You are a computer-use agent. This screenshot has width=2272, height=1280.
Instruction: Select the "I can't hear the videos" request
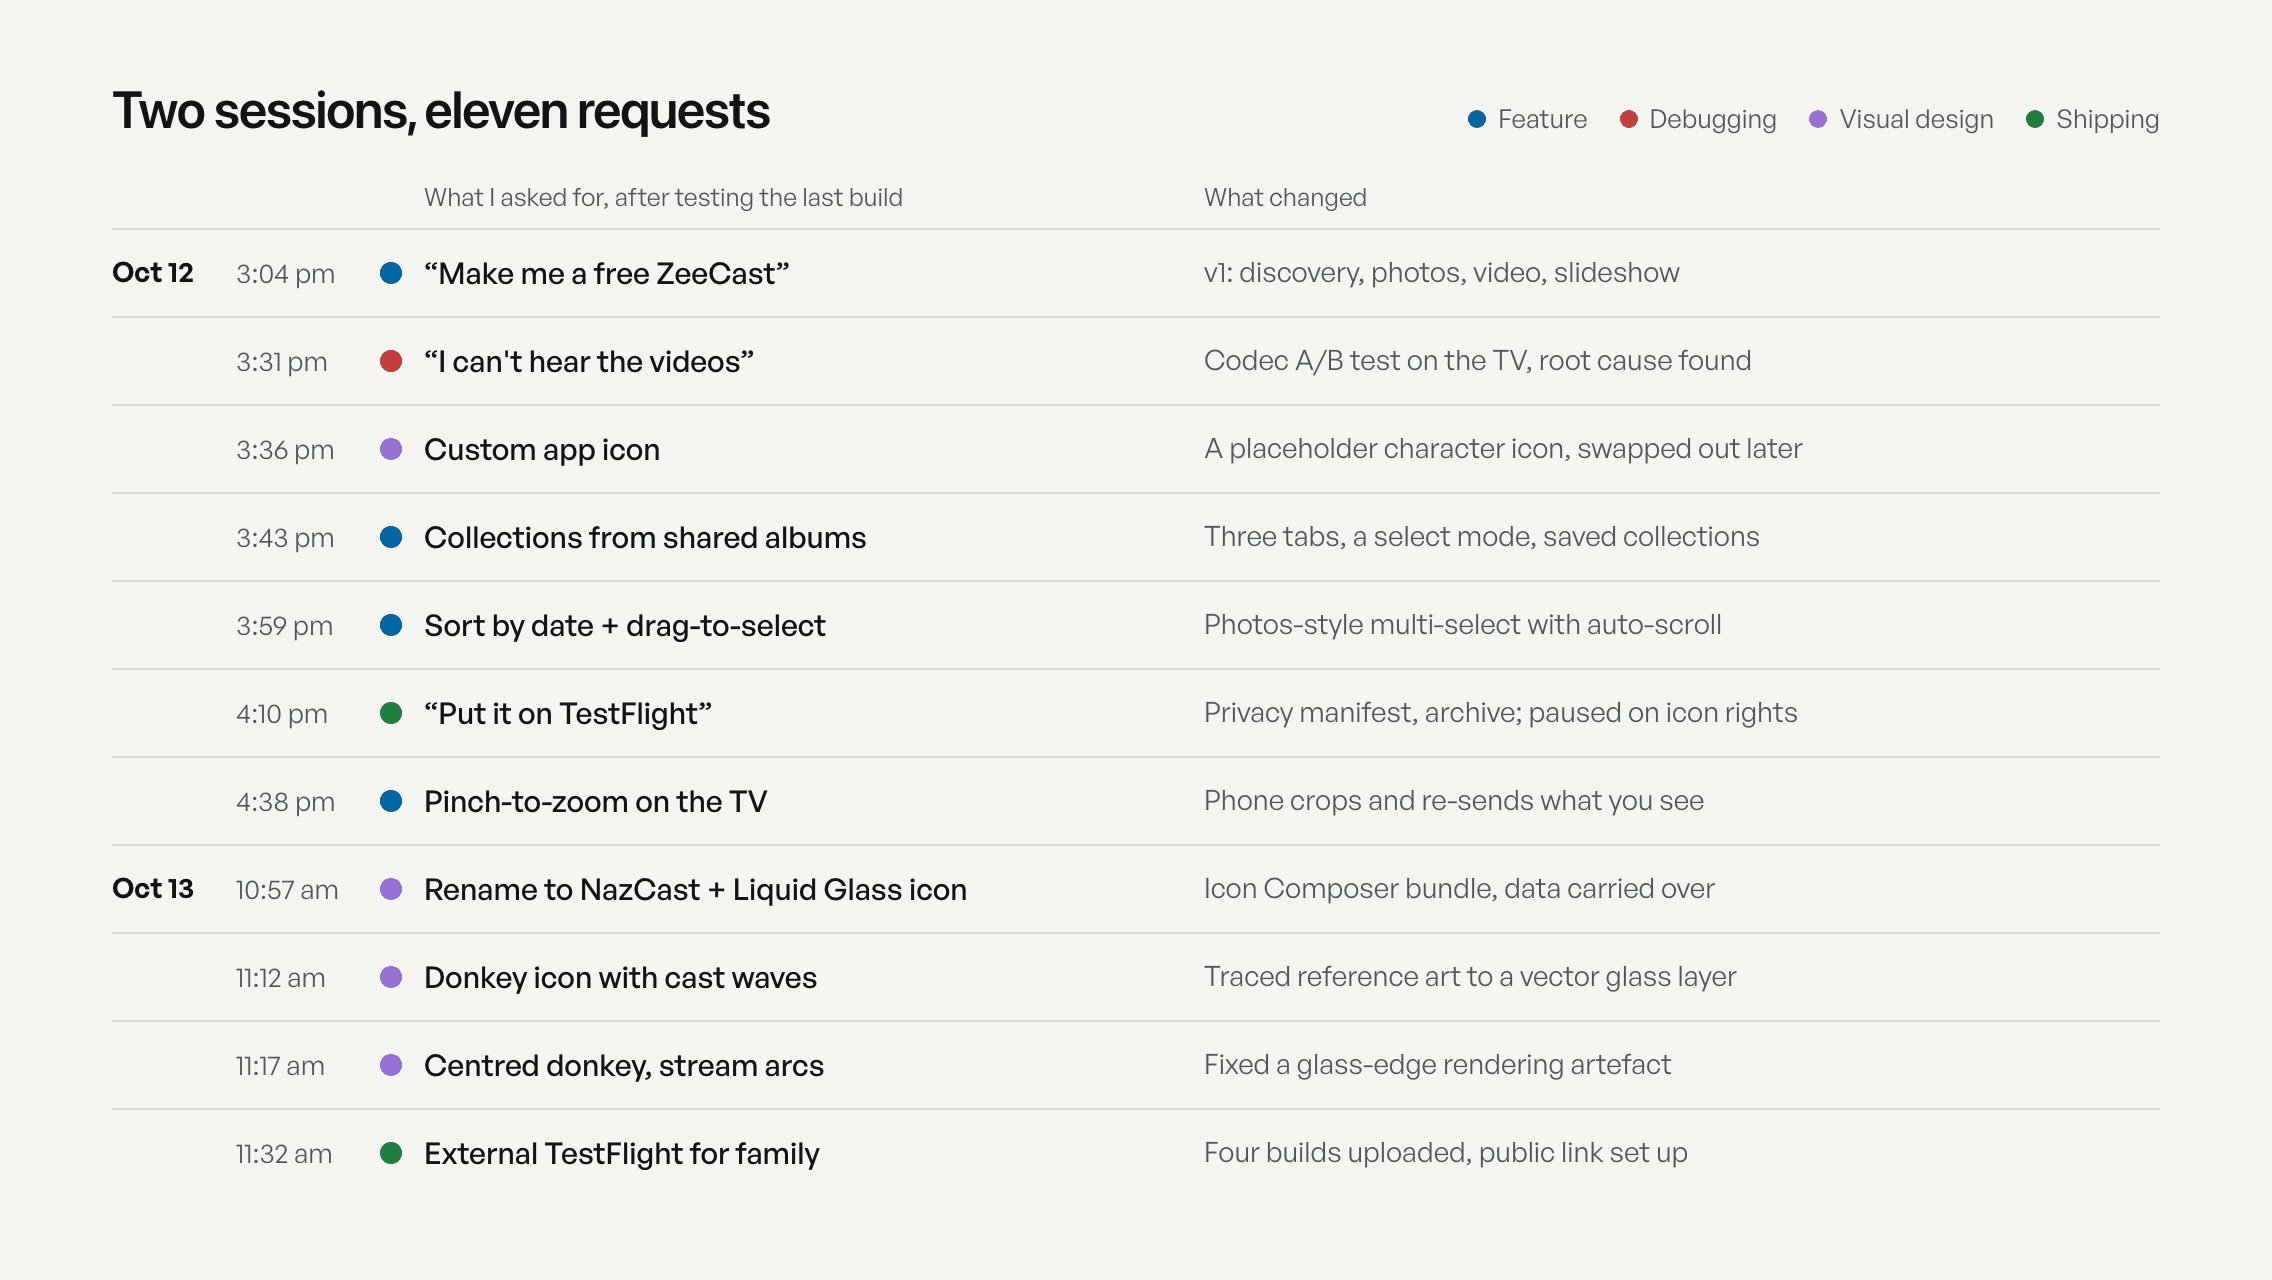point(589,361)
